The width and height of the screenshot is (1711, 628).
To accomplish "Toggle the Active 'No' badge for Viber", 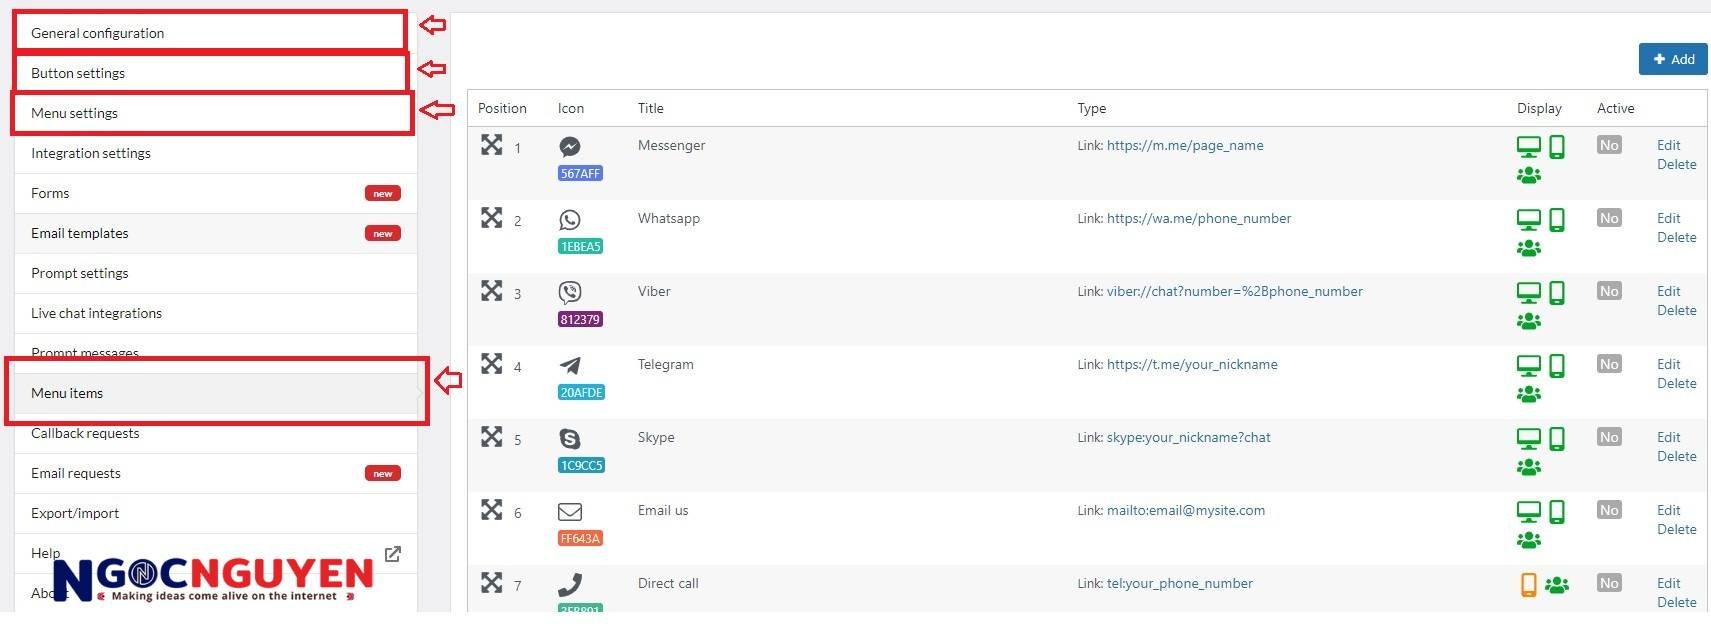I will (x=1608, y=292).
